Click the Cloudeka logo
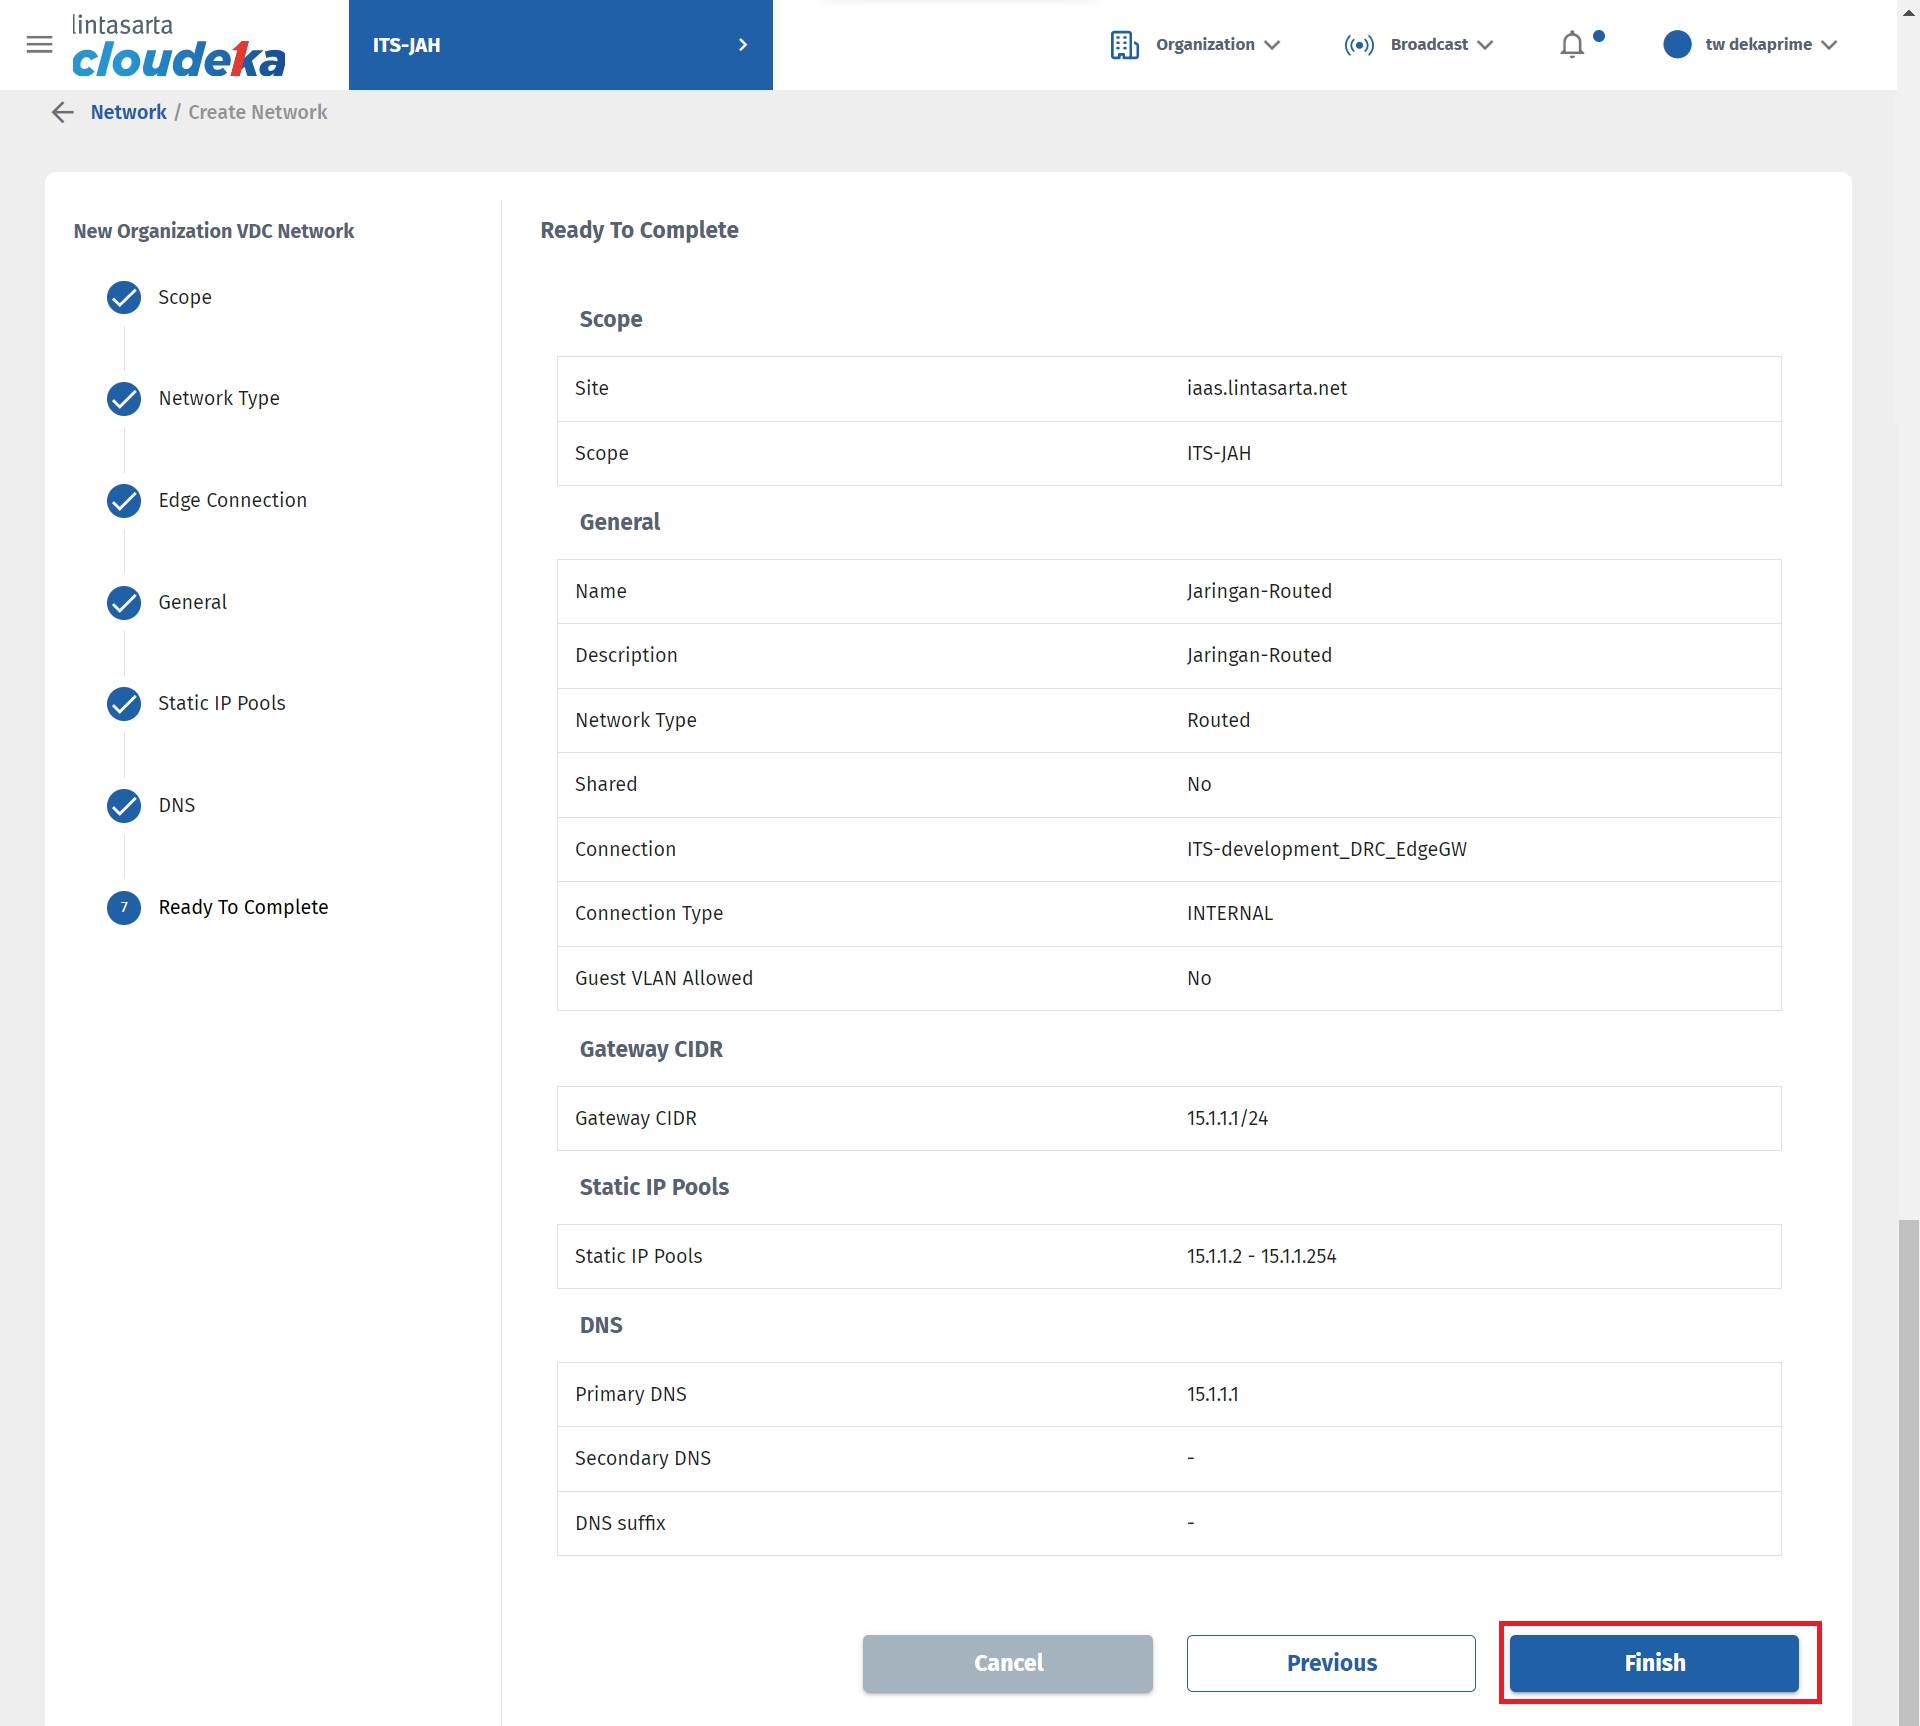Screen dimensions: 1920x1726 click(178, 46)
